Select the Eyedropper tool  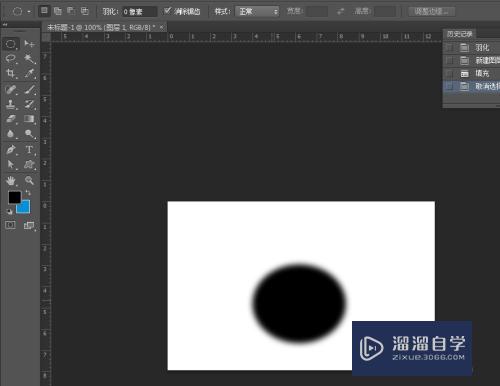click(29, 73)
